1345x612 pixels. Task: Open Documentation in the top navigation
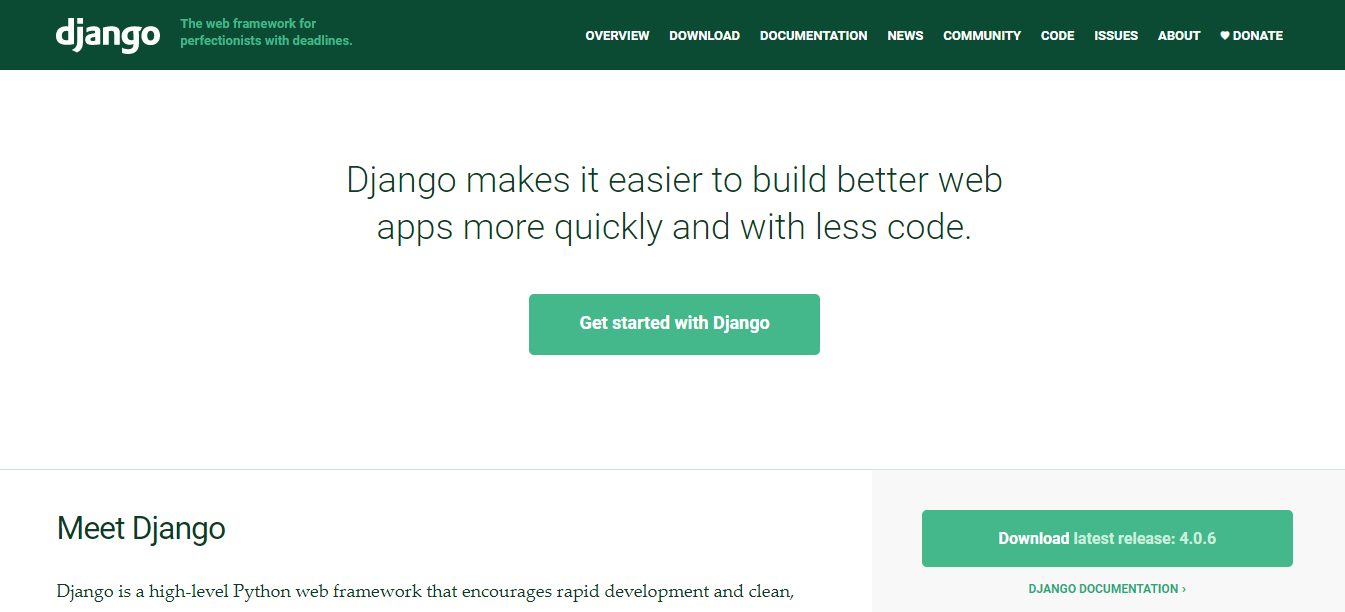pyautogui.click(x=813, y=36)
